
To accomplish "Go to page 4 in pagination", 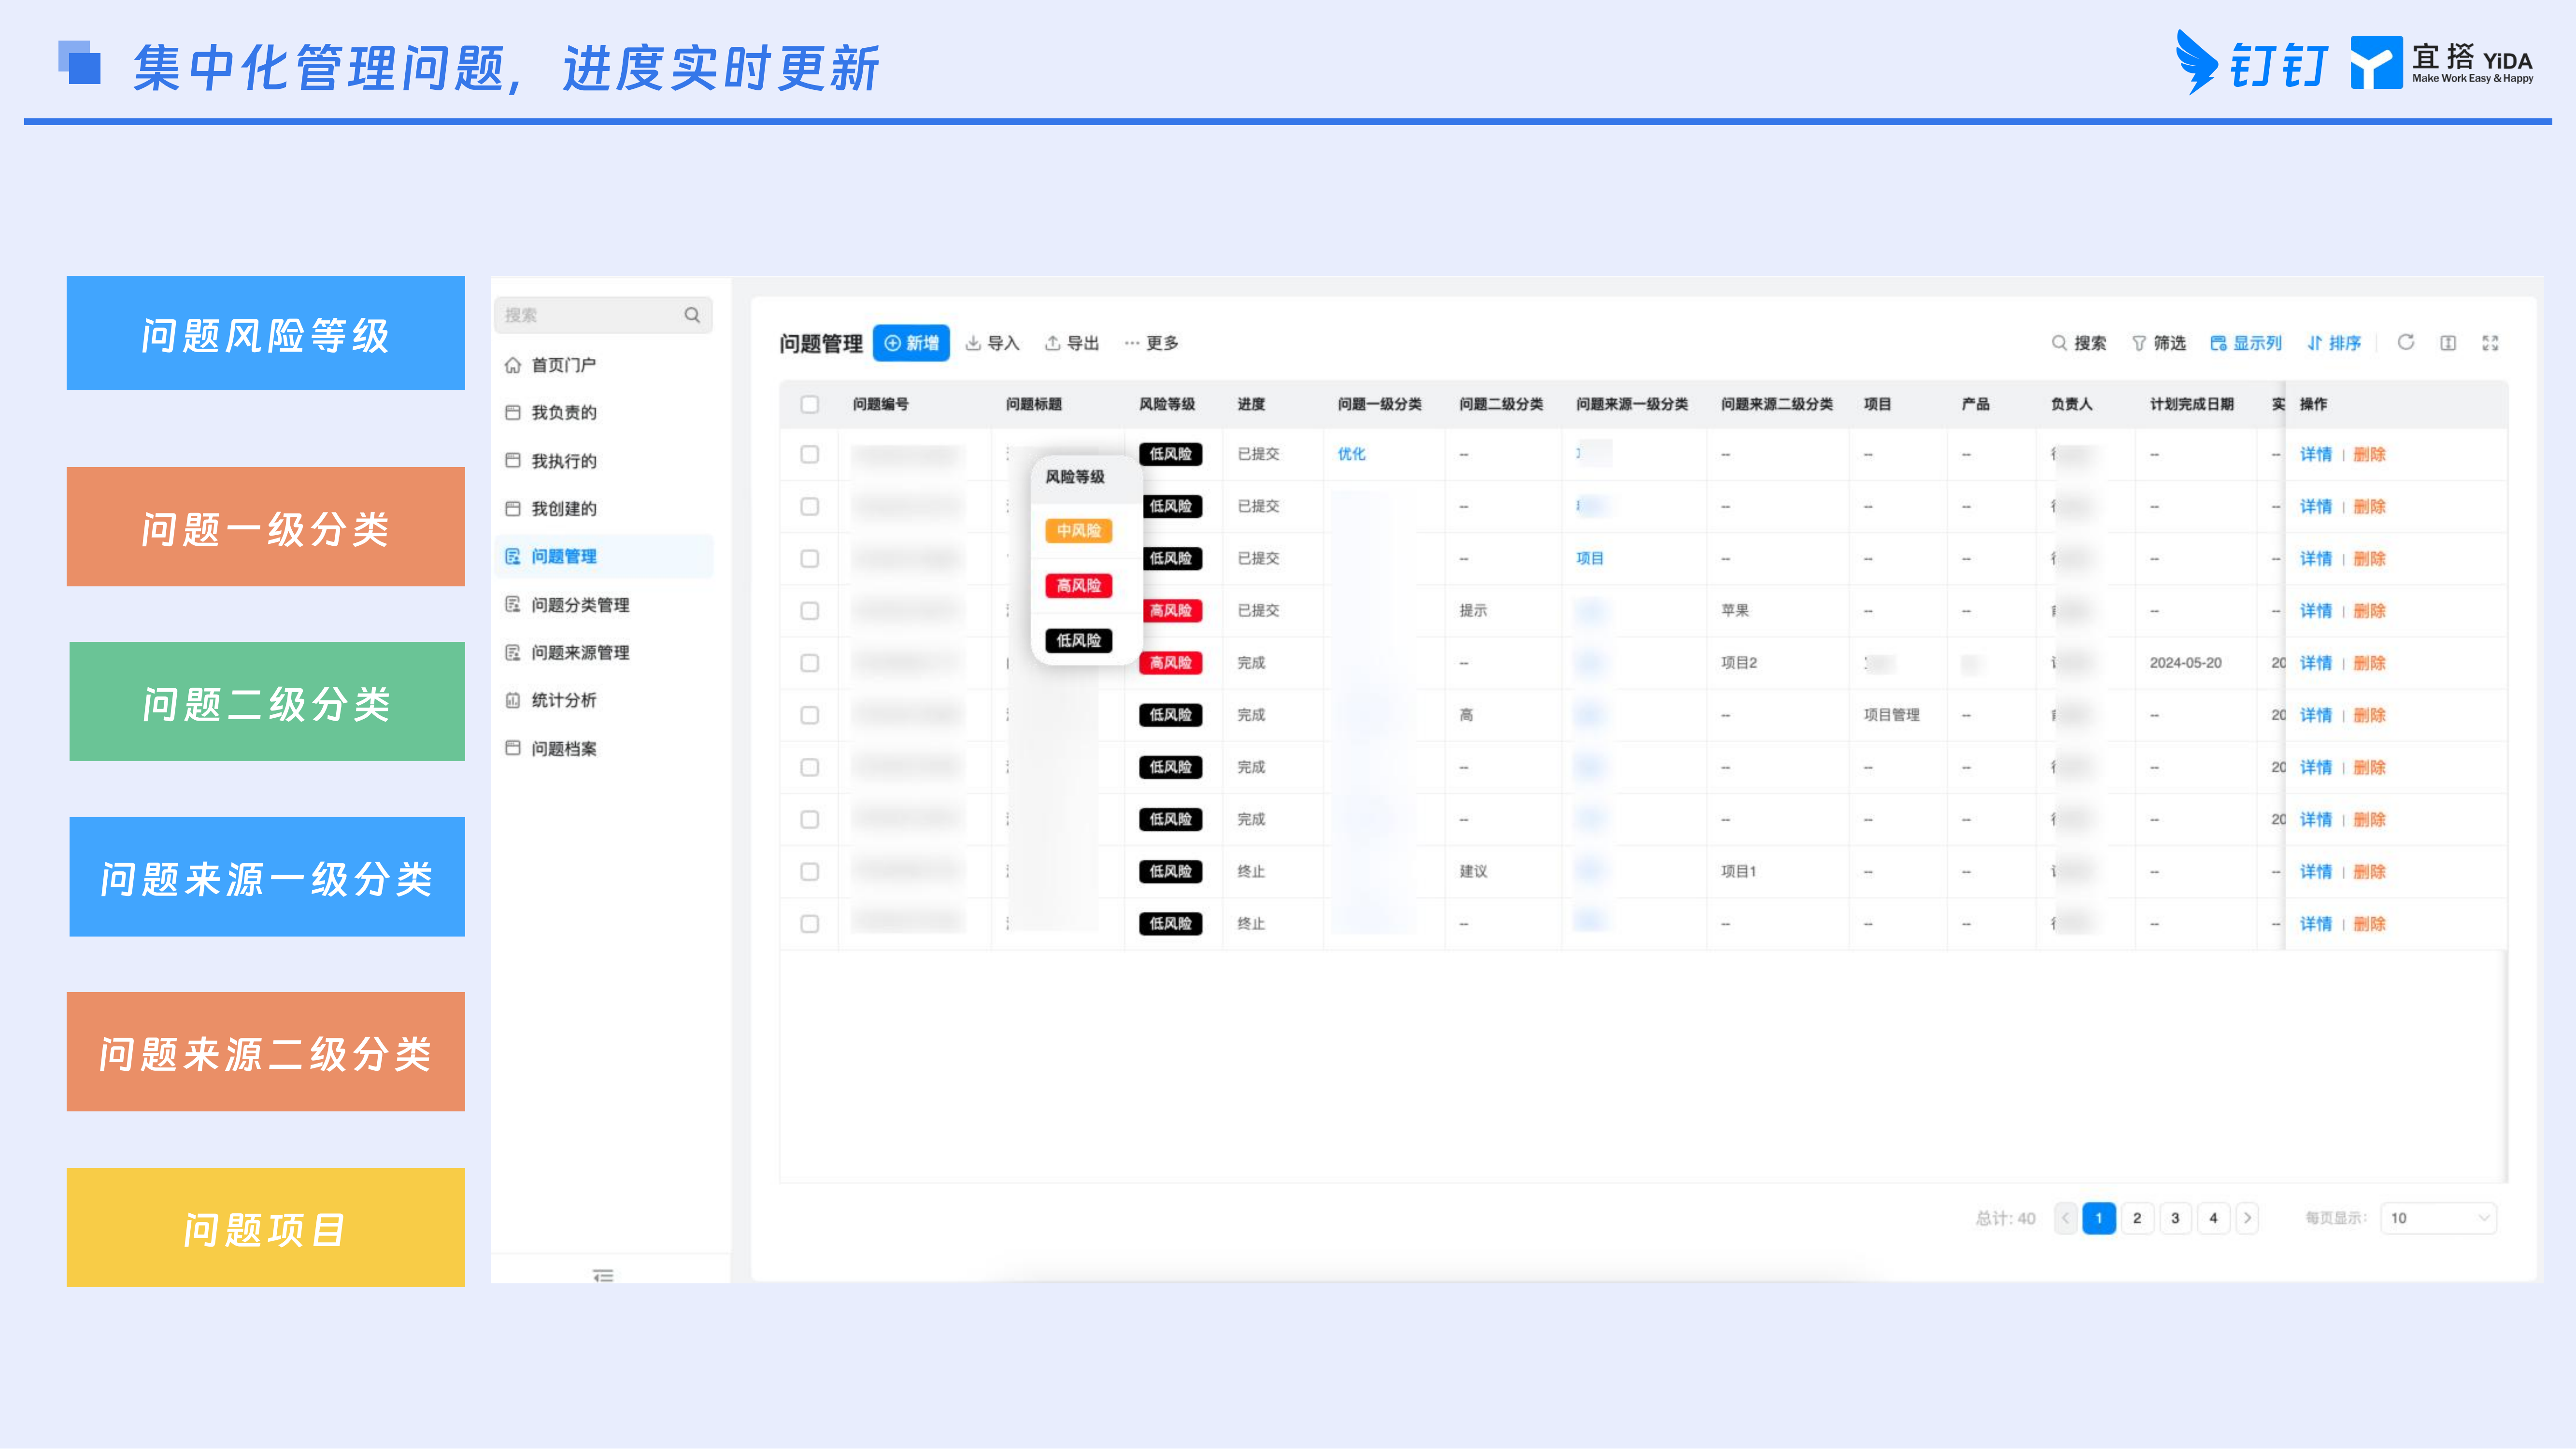I will click(2213, 1218).
